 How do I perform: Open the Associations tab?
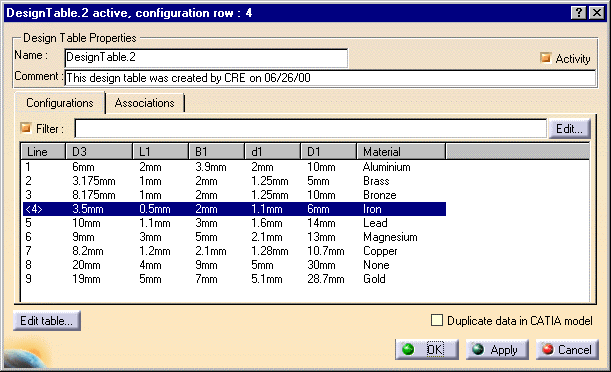pos(145,103)
